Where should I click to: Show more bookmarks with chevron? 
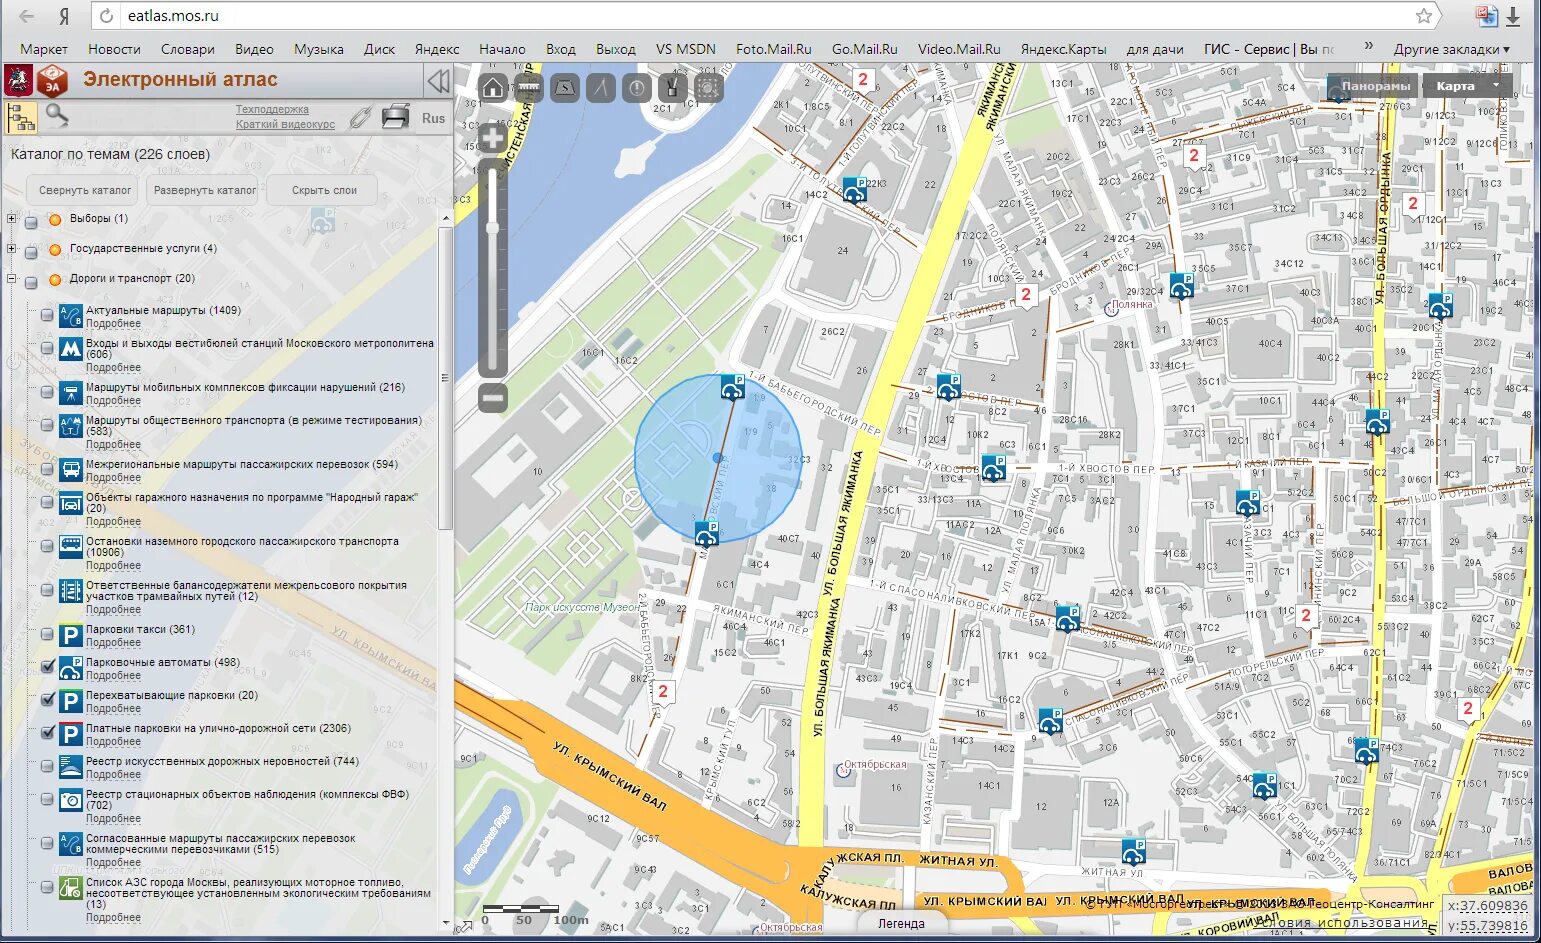1369,47
